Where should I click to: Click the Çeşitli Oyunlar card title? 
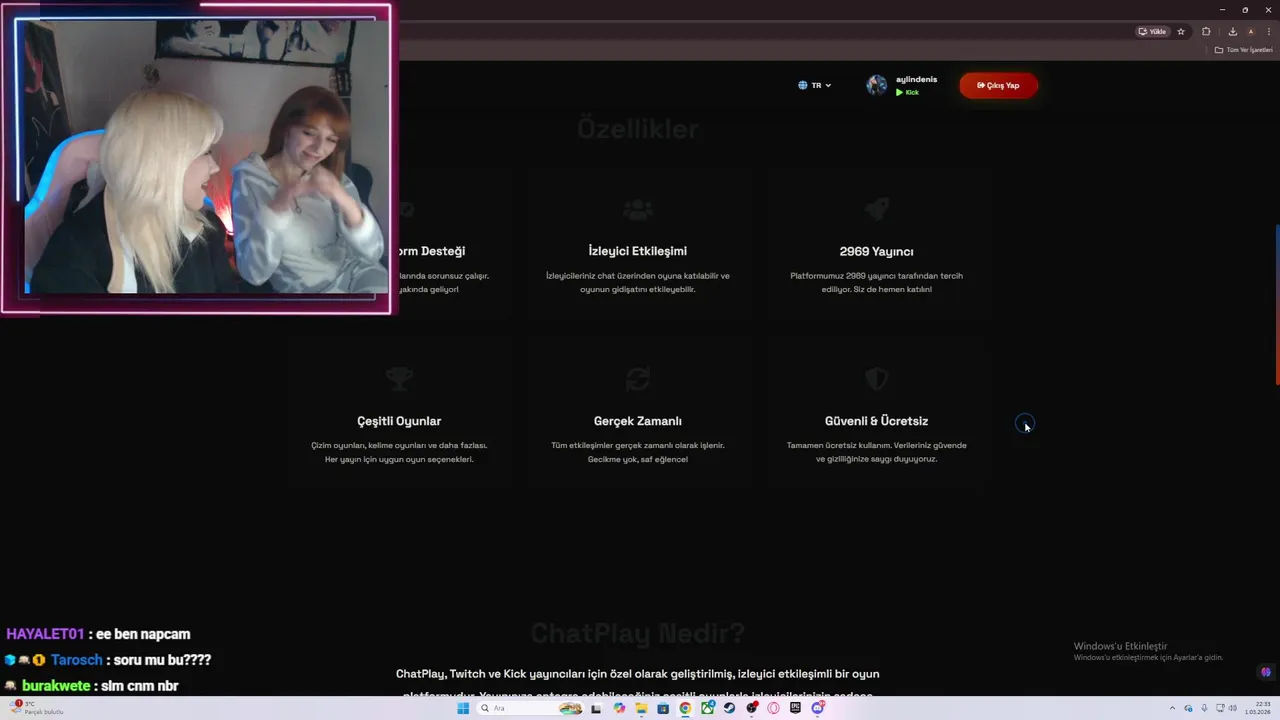click(399, 421)
